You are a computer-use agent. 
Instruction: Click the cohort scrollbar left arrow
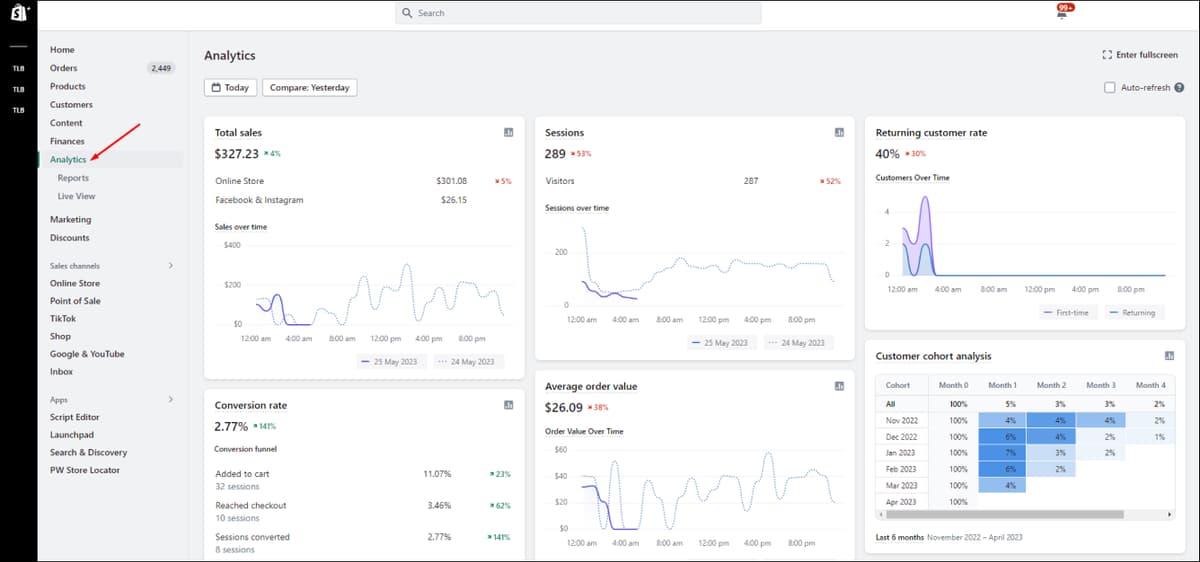pos(880,514)
